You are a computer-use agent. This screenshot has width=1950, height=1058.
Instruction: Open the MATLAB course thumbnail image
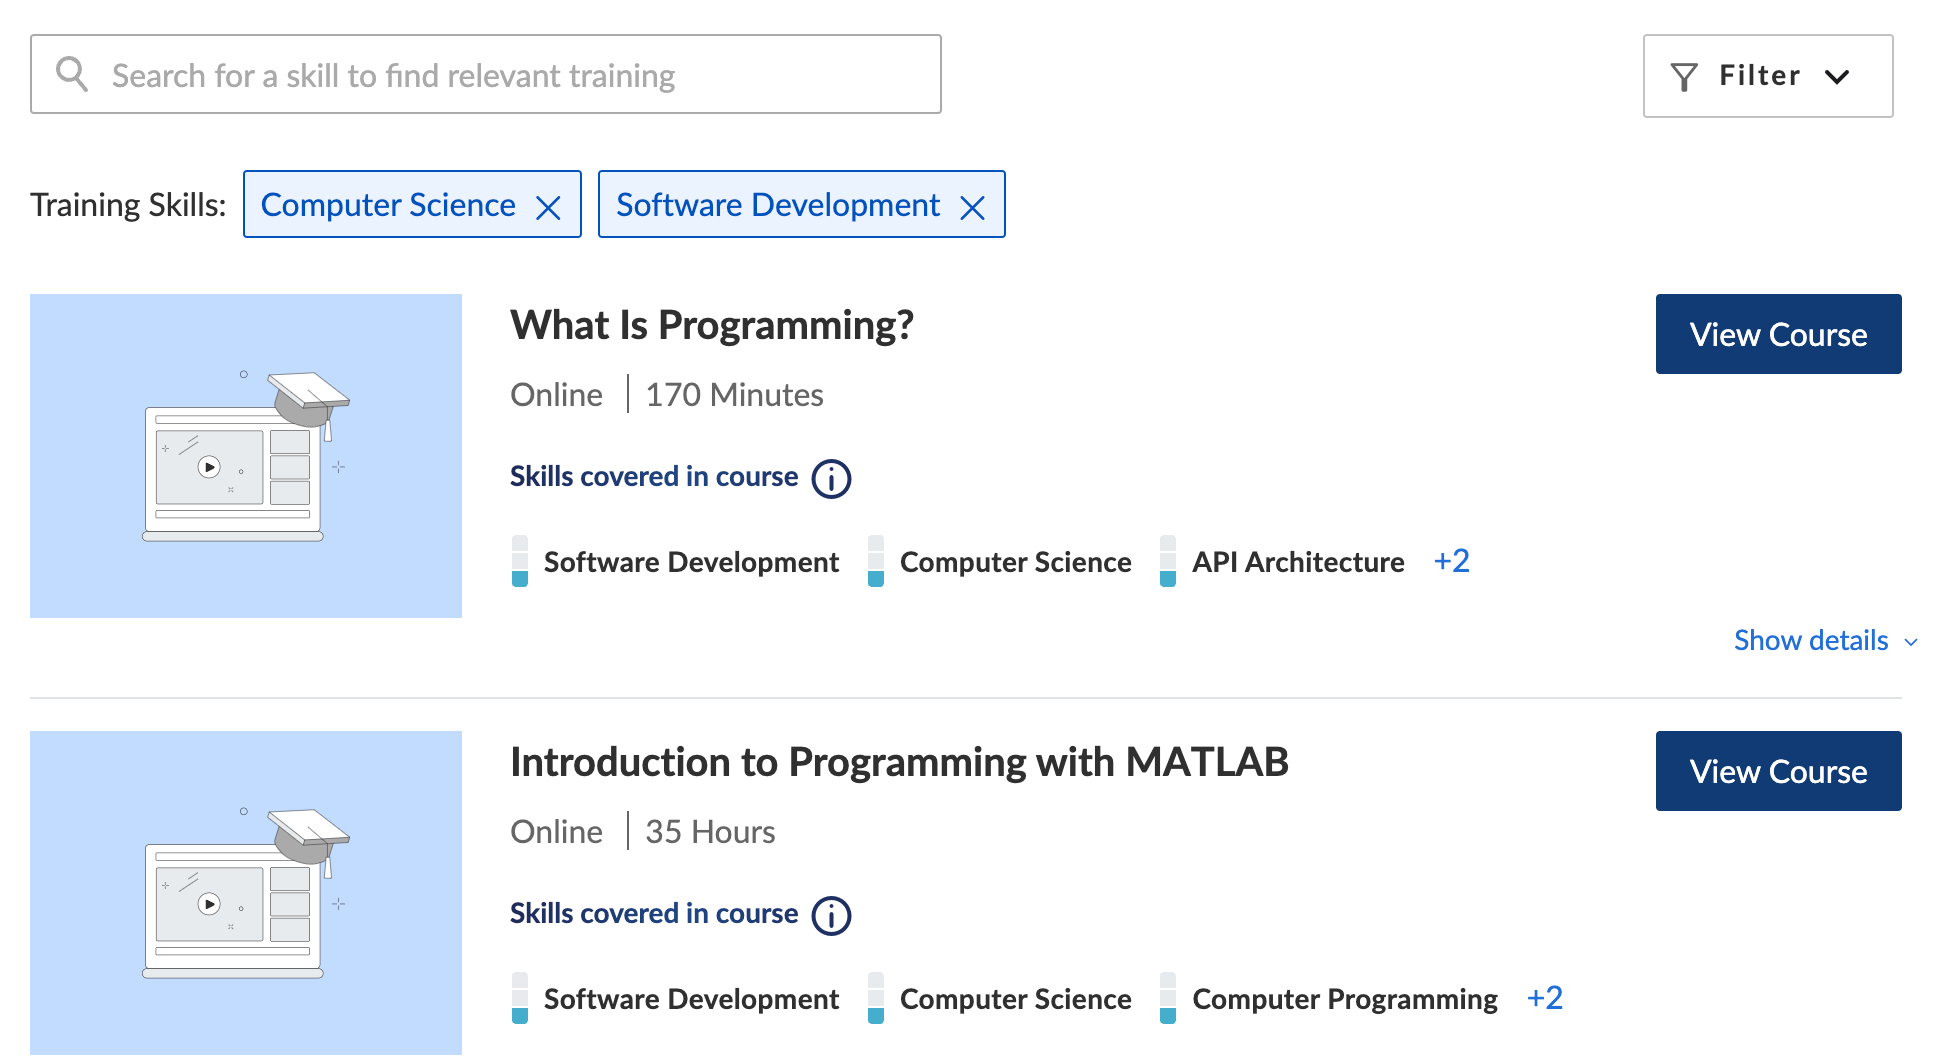click(246, 893)
